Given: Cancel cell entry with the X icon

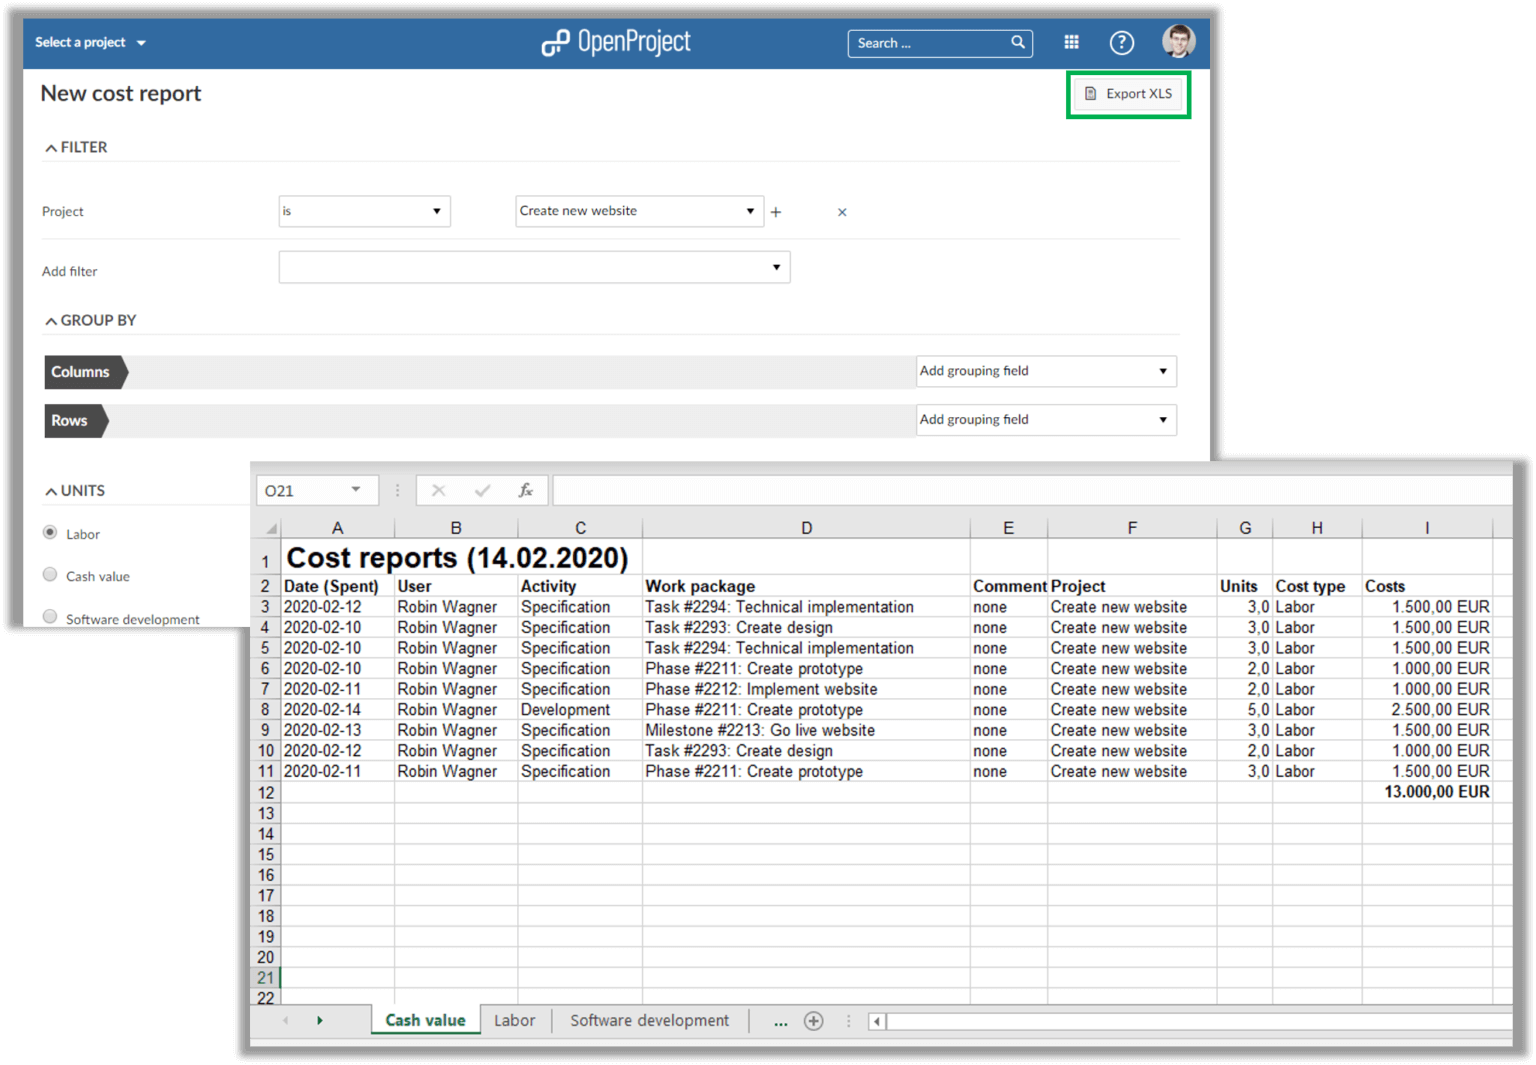Looking at the screenshot, I should tap(438, 490).
